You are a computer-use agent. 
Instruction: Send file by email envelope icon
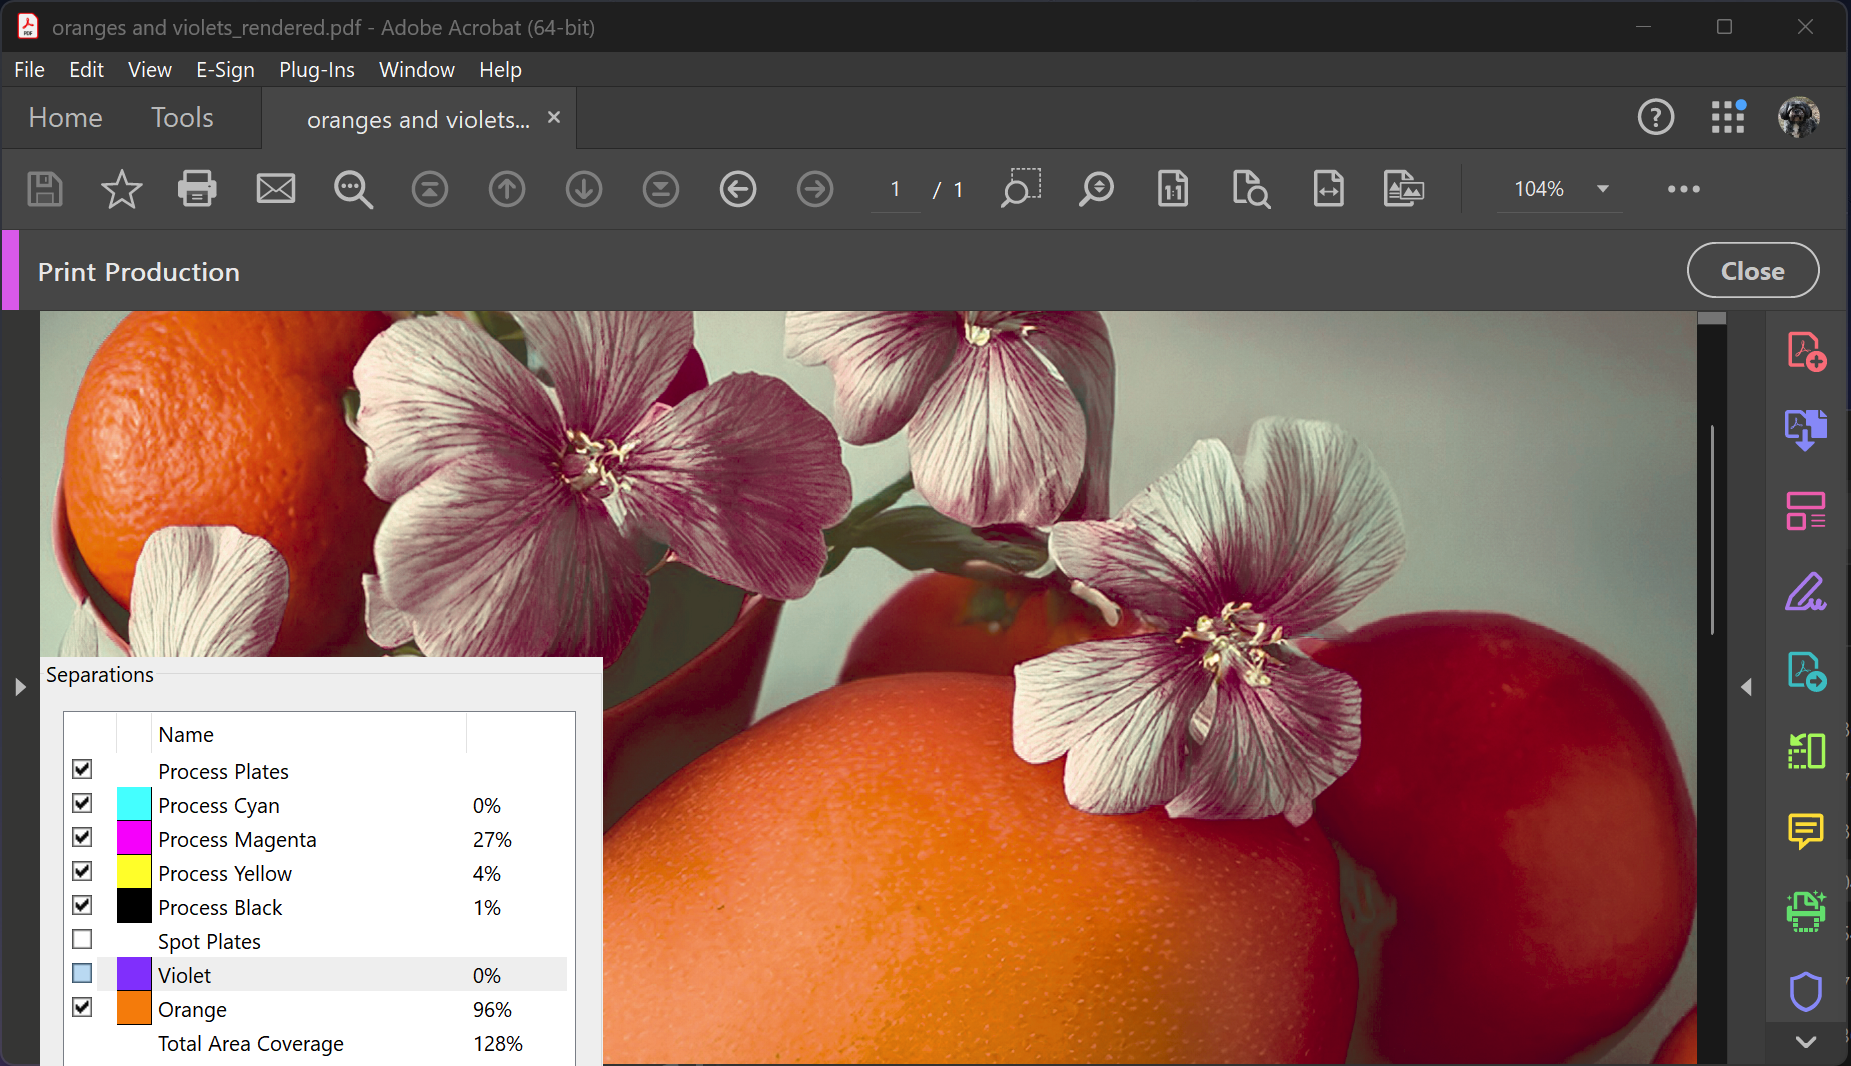[276, 189]
